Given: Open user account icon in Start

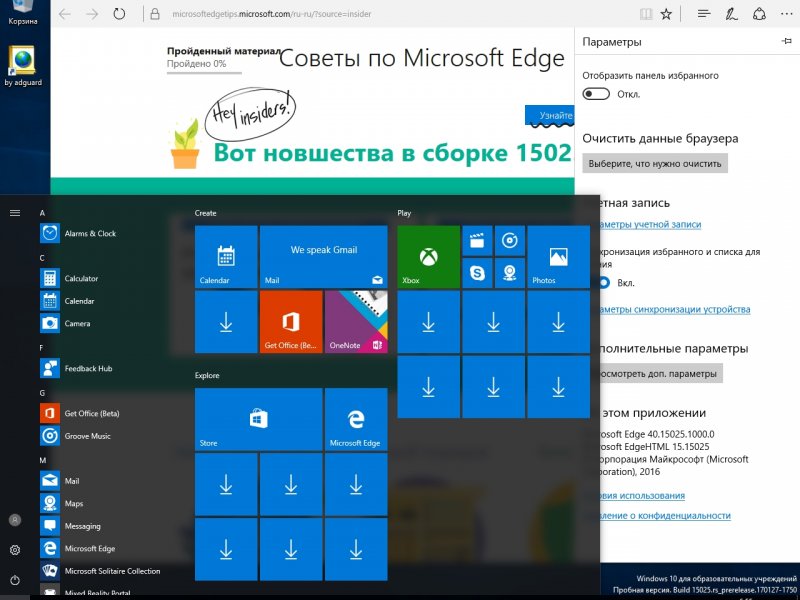Looking at the screenshot, I should 15,520.
